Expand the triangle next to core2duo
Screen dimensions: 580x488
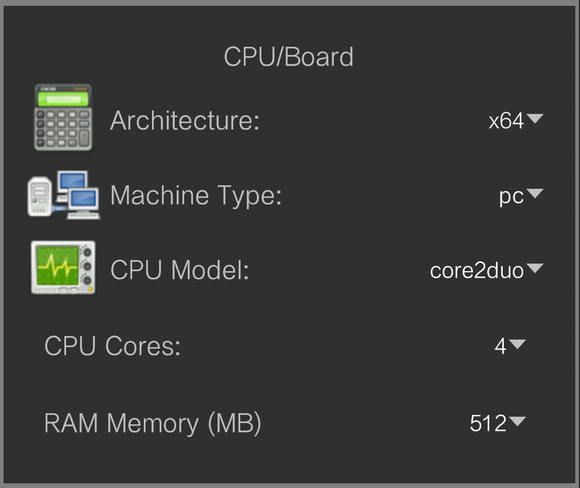coord(535,268)
